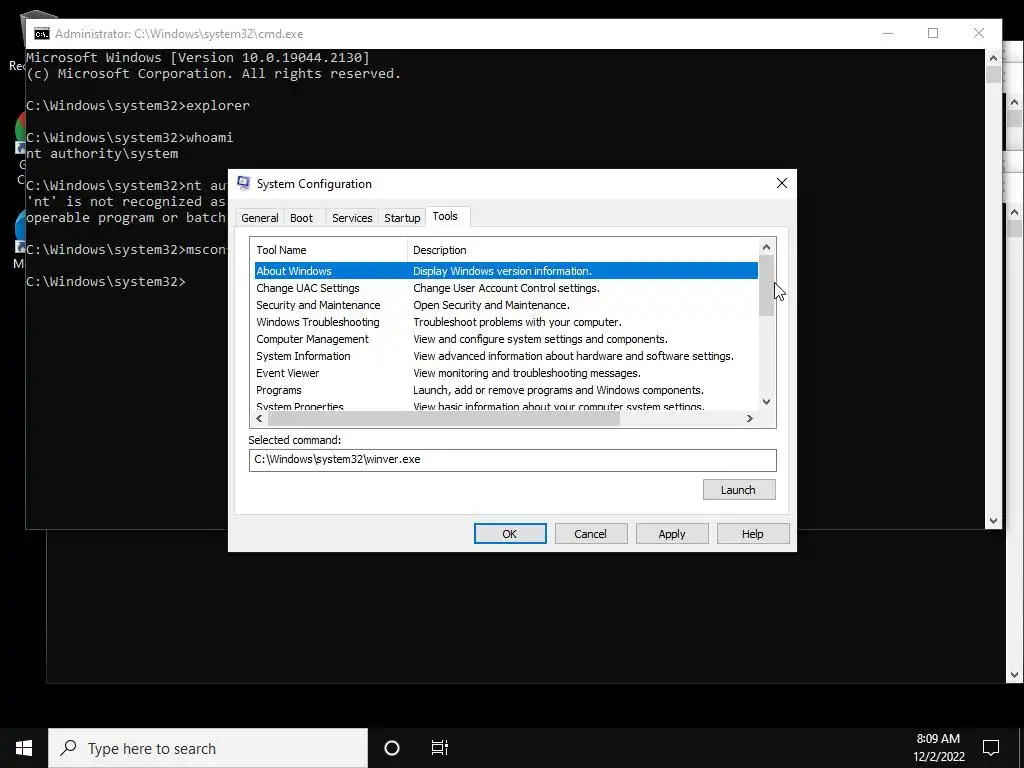Open Help in System Configuration
The height and width of the screenshot is (768, 1024).
click(753, 534)
